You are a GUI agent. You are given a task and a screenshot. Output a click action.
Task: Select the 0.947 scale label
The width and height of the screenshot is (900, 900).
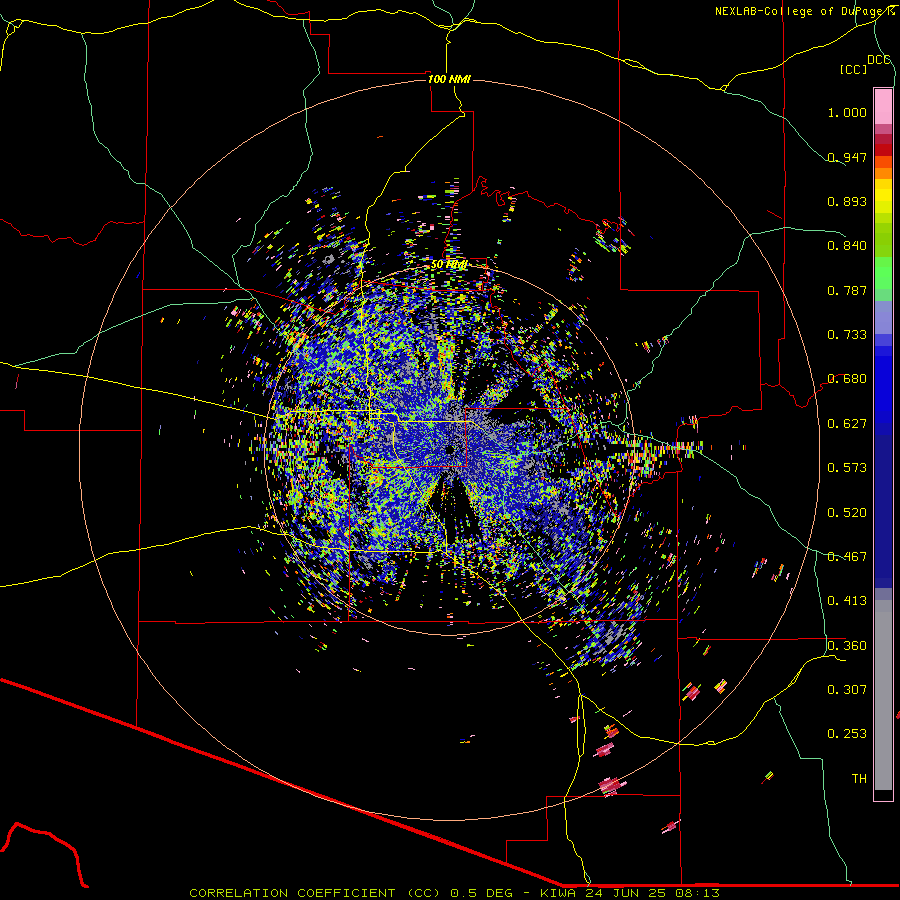pyautogui.click(x=847, y=157)
